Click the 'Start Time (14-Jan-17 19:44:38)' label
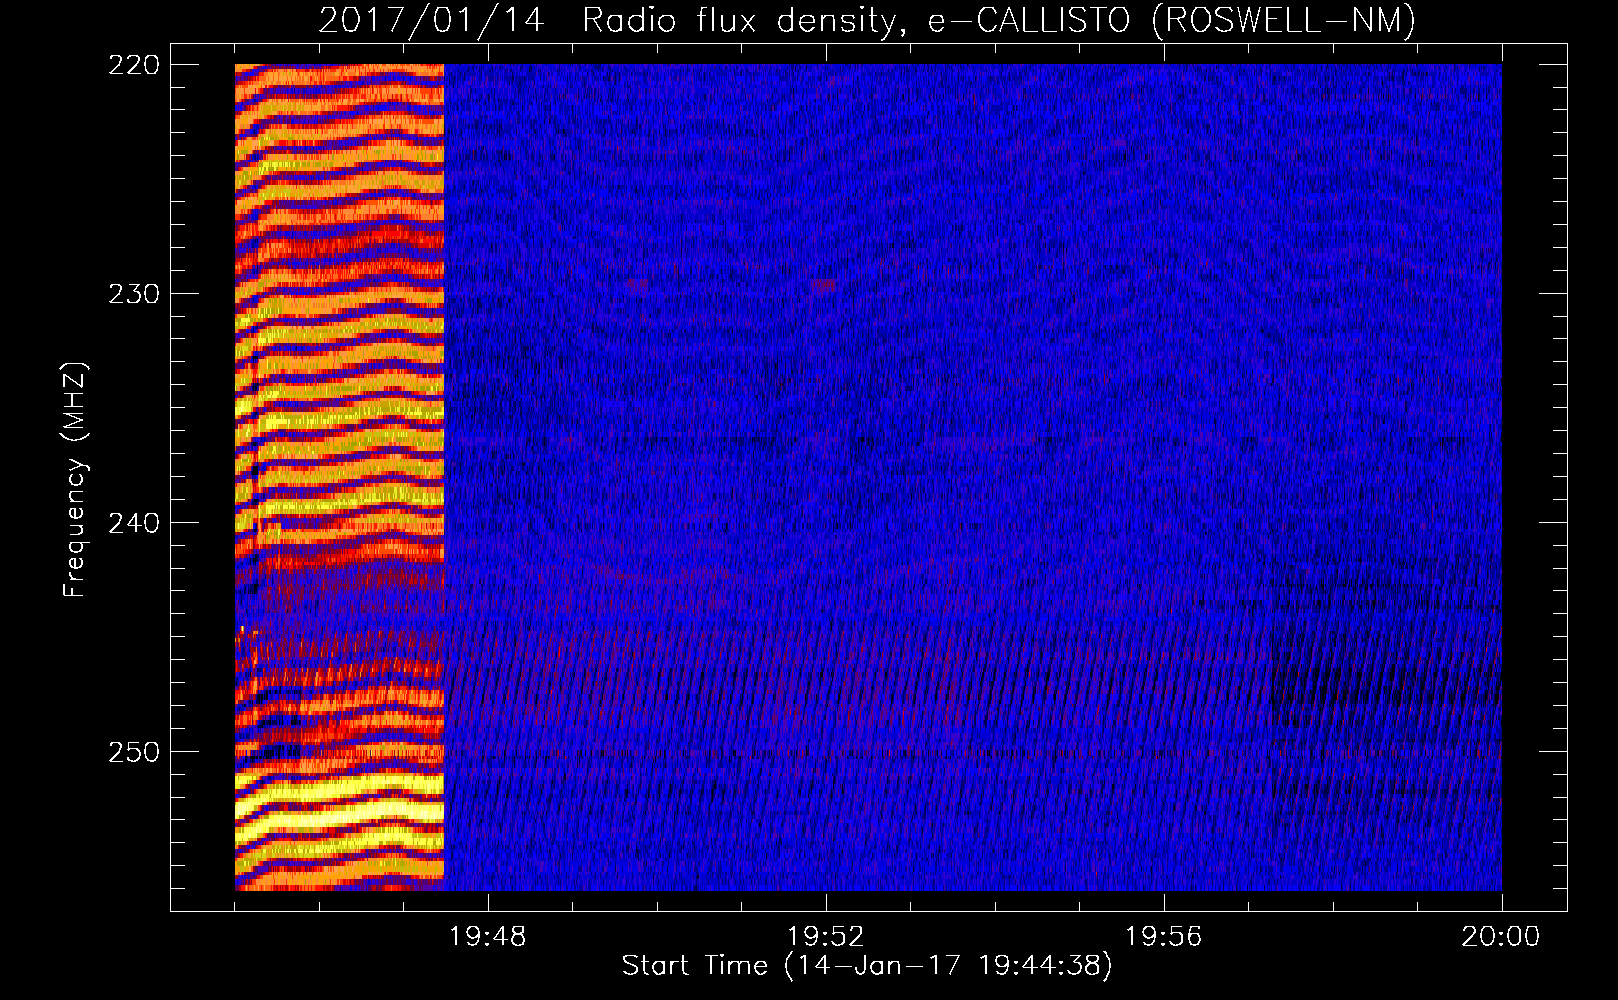The width and height of the screenshot is (1618, 1000). point(867,966)
